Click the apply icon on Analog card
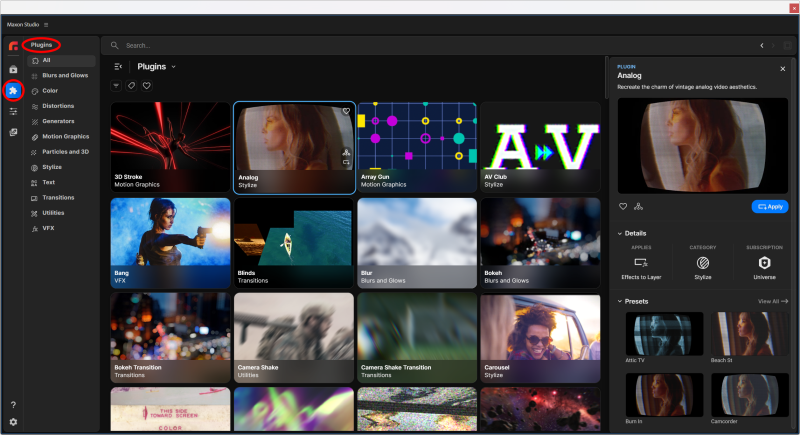Screen dimensions: 800x435 click(x=346, y=162)
